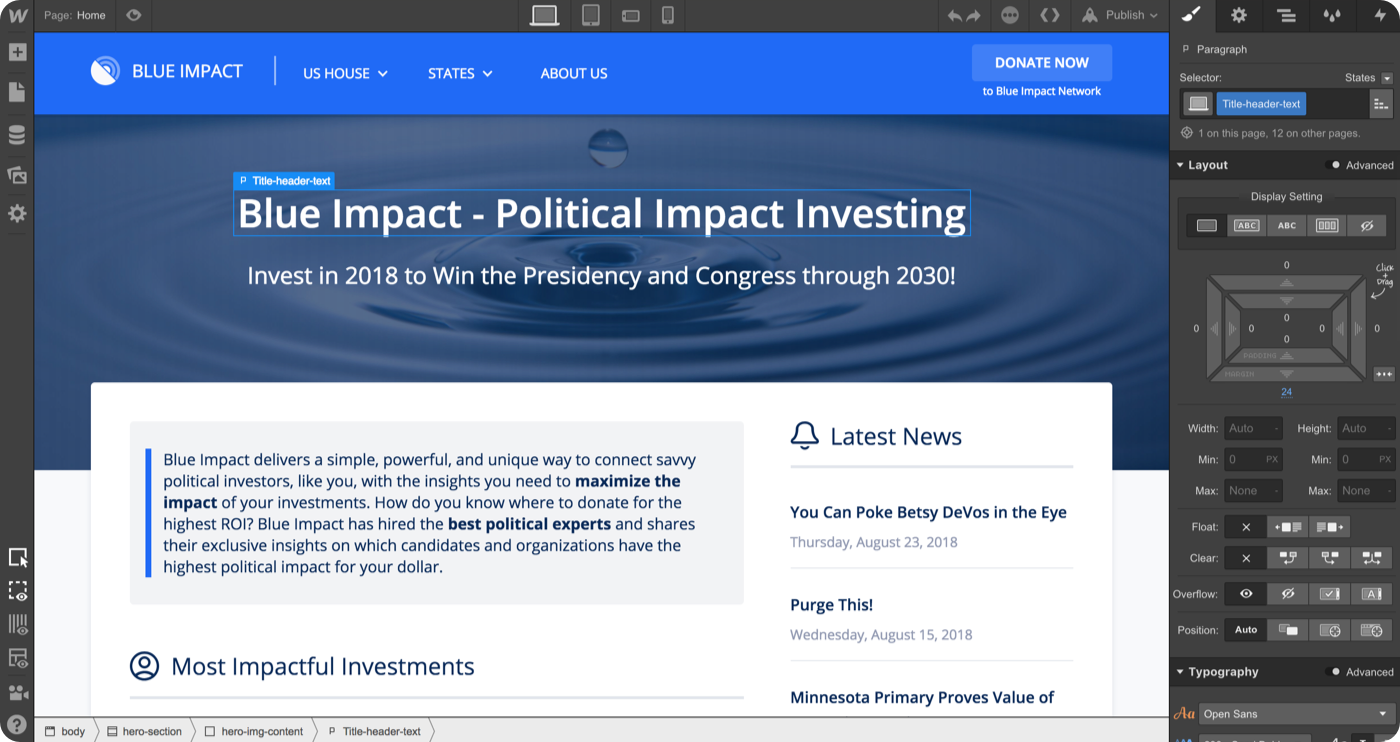Set clear to right
The image size is (1400, 742).
[1330, 558]
